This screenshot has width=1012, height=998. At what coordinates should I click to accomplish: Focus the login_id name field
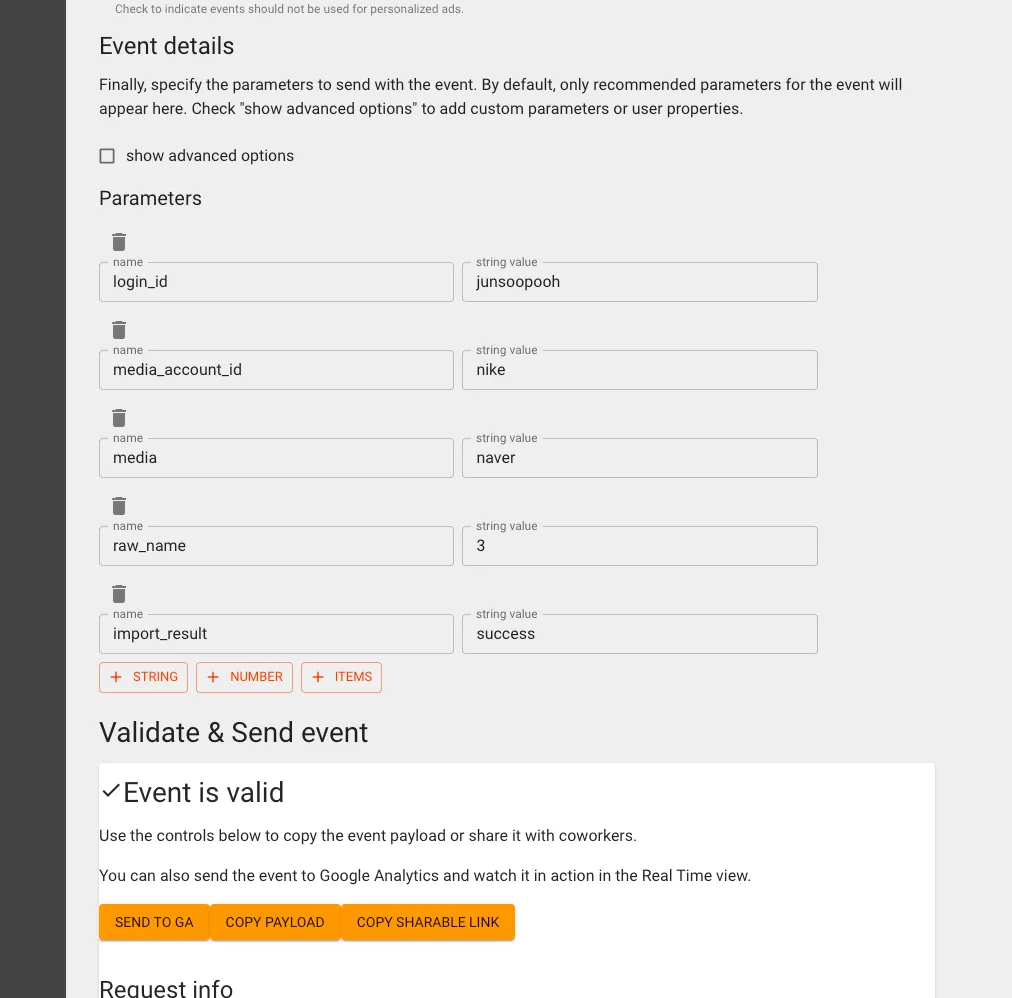(276, 282)
